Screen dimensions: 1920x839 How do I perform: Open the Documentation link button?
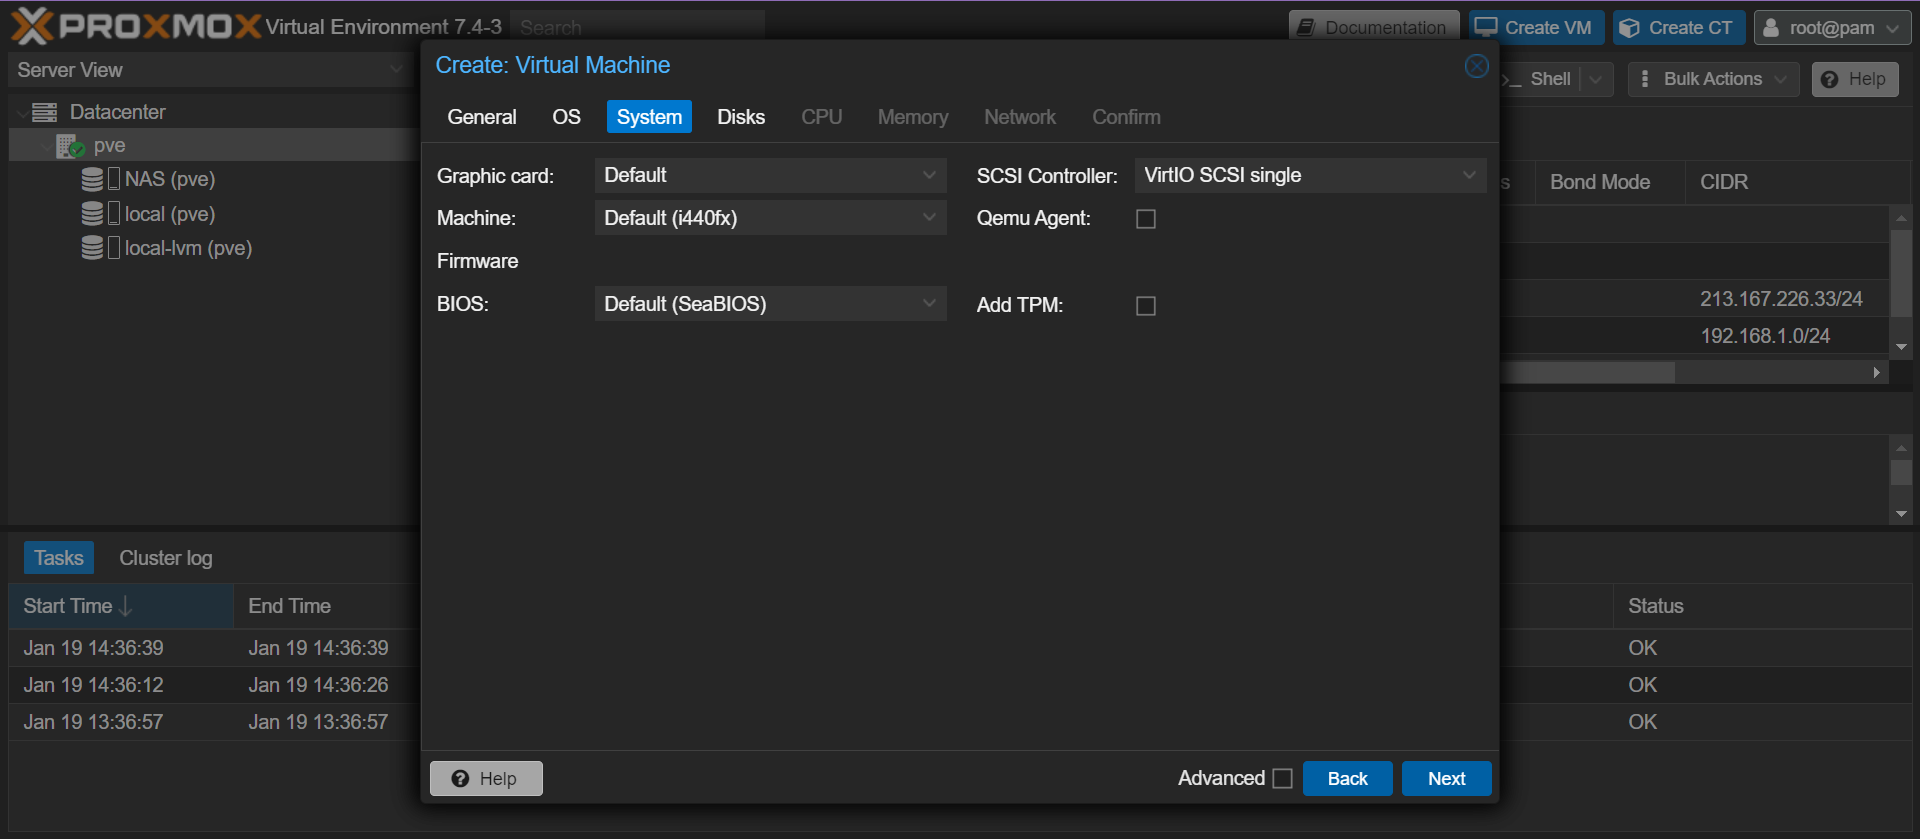1374,28
